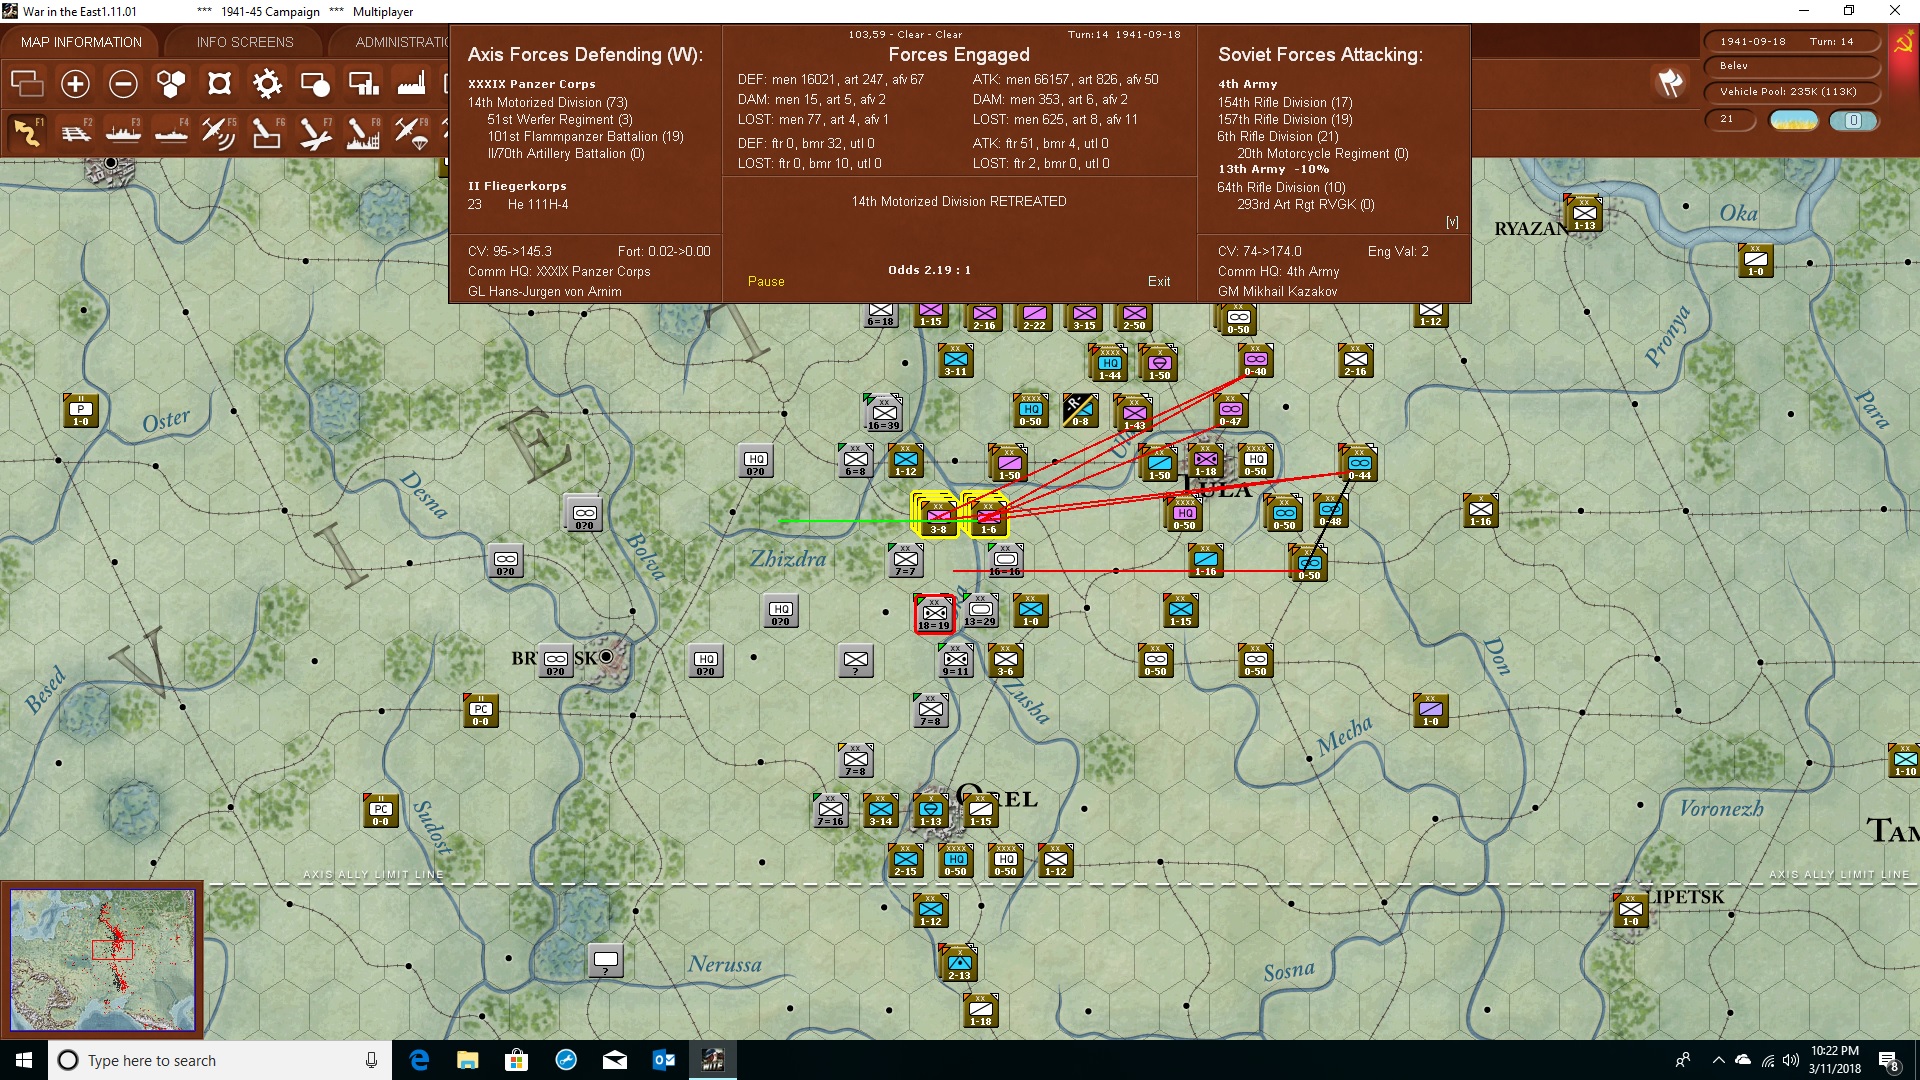1920x1080 pixels.
Task: Click 14th Motorized Division (73) in report
Action: click(548, 103)
